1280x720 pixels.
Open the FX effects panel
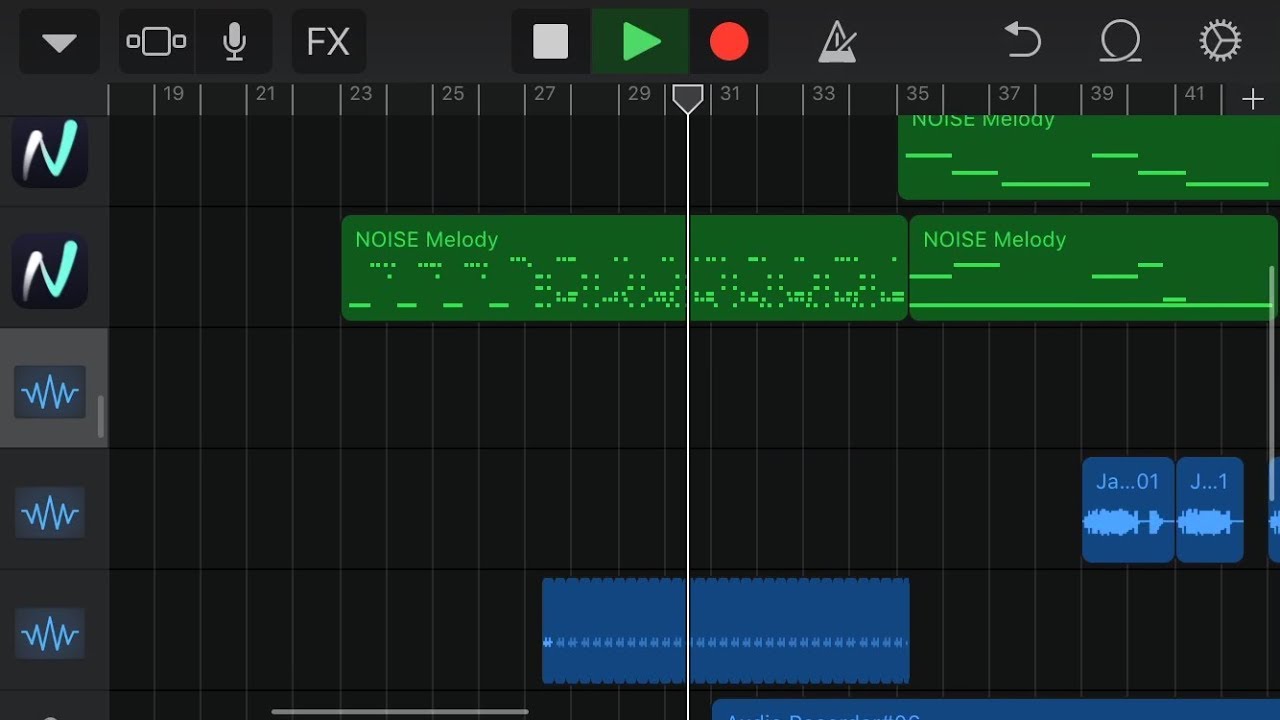328,42
